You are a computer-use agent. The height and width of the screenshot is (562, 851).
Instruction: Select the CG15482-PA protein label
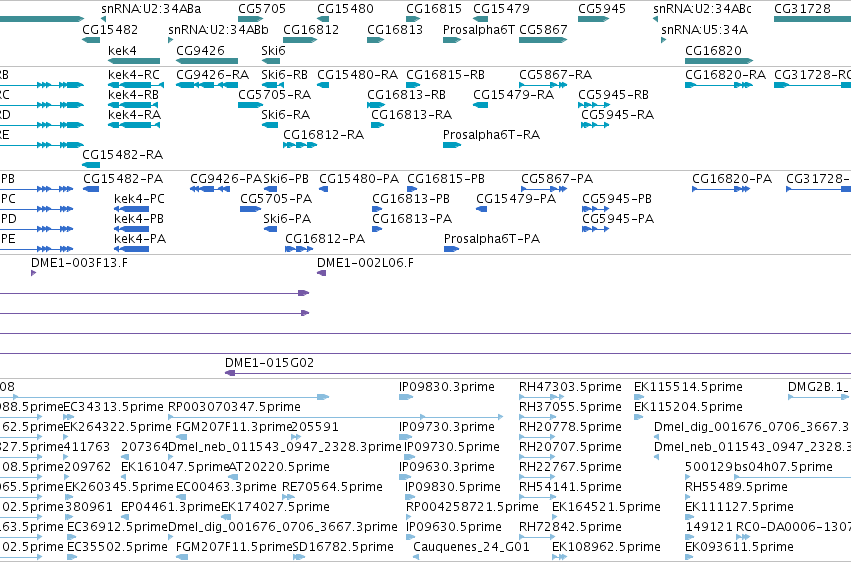pos(123,178)
